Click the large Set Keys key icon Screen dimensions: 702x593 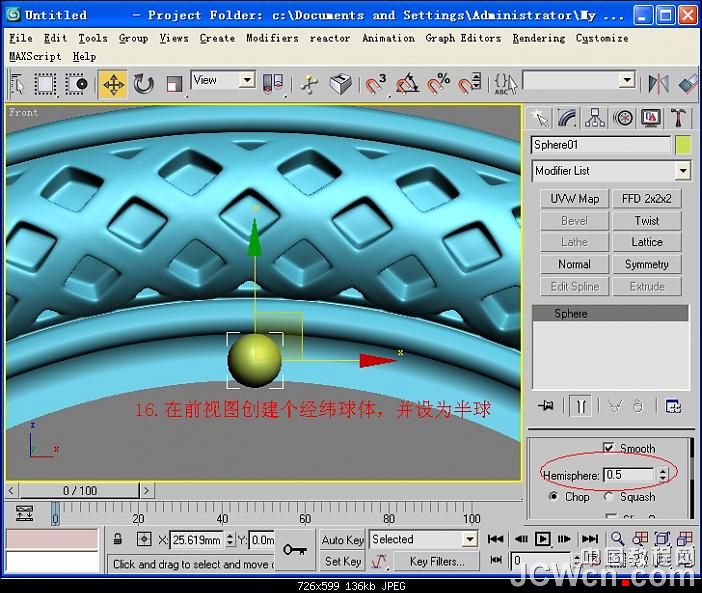click(295, 549)
